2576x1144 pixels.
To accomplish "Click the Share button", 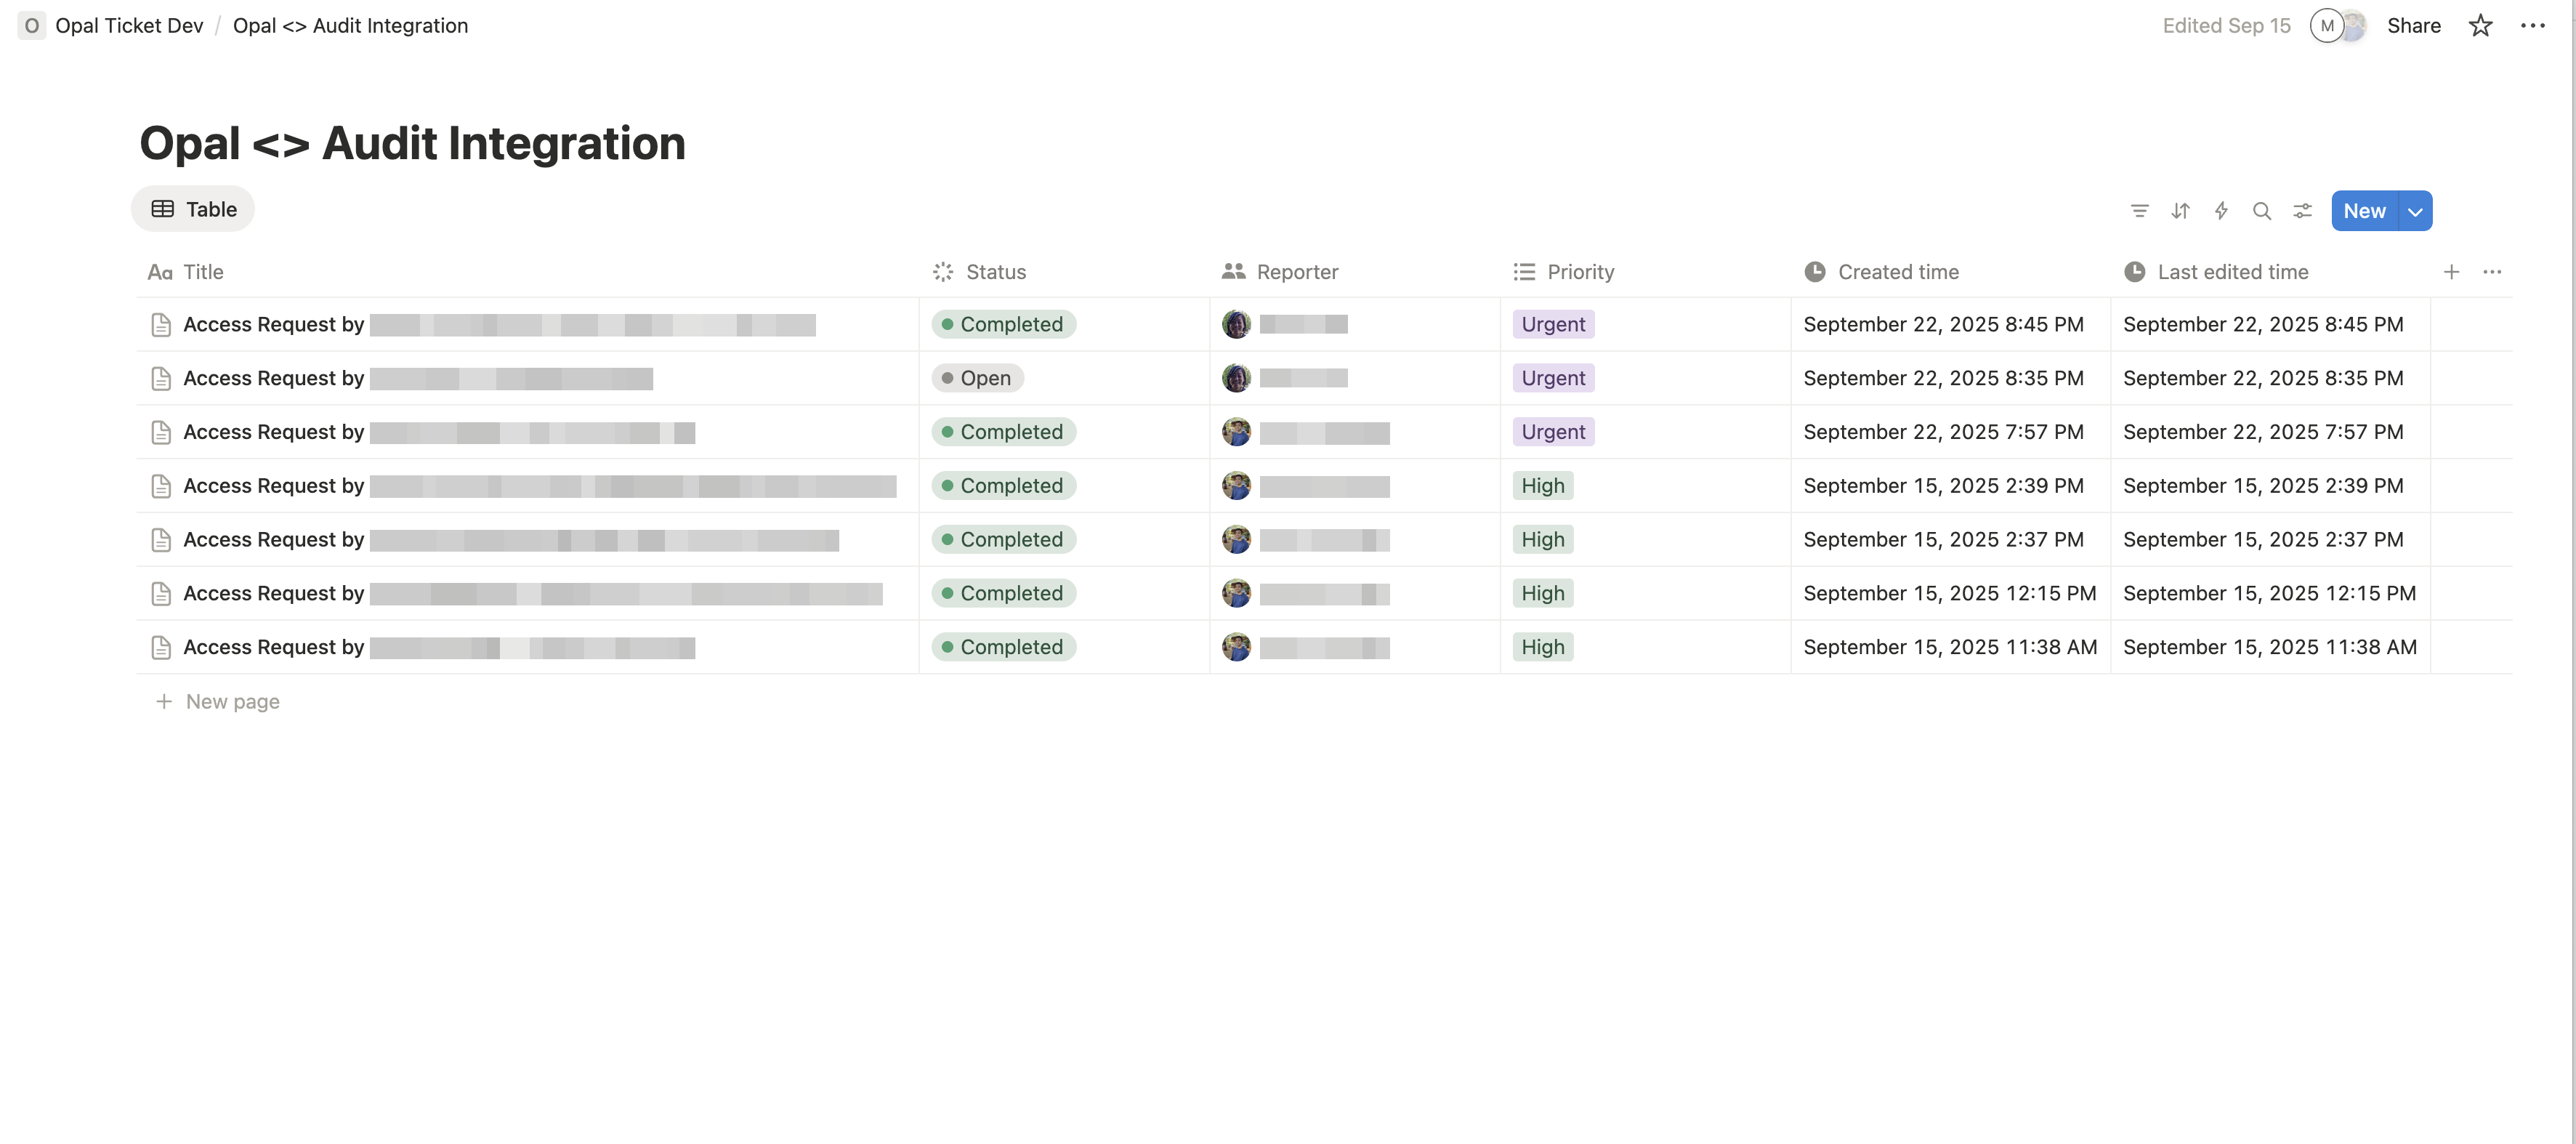I will point(2413,26).
